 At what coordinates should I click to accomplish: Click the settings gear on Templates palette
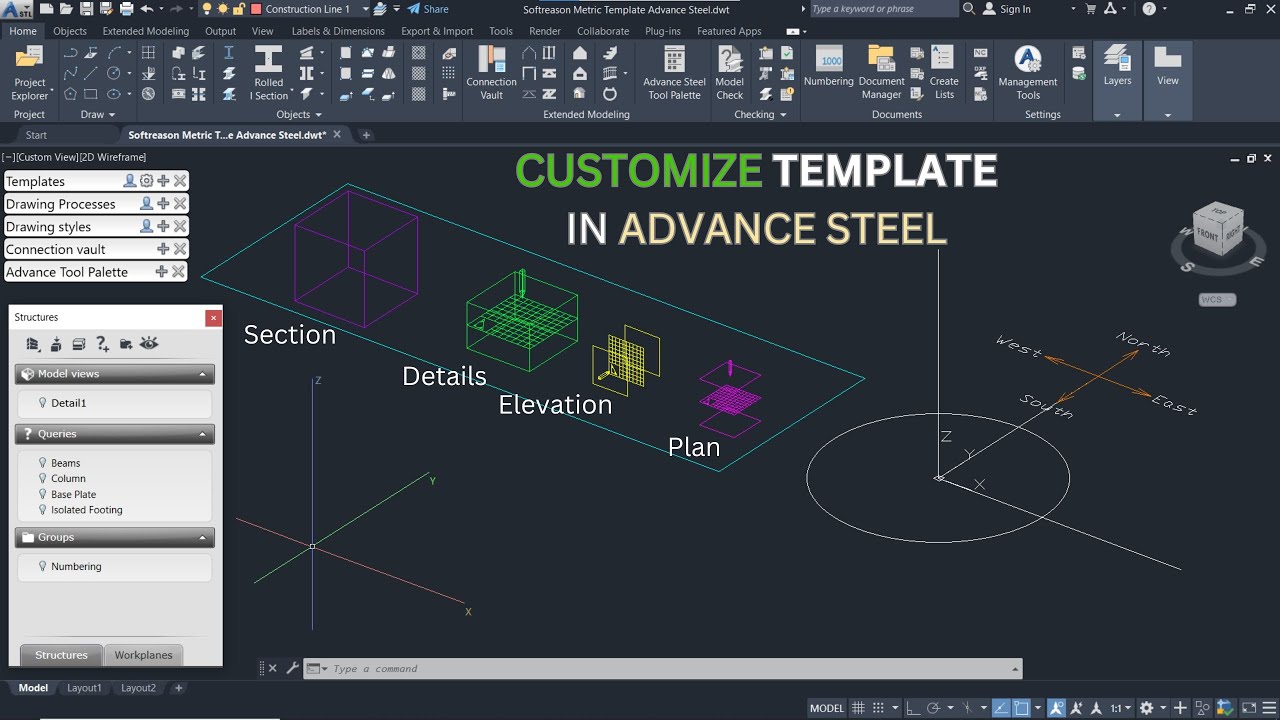[x=146, y=181]
